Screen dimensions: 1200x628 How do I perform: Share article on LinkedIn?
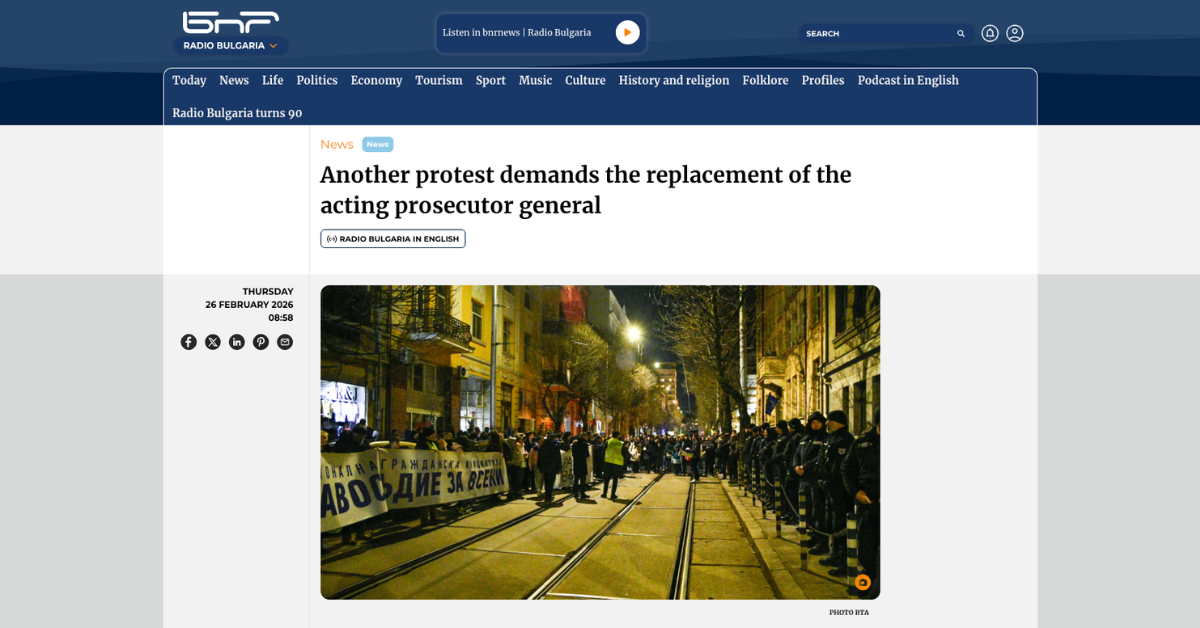[x=237, y=342]
